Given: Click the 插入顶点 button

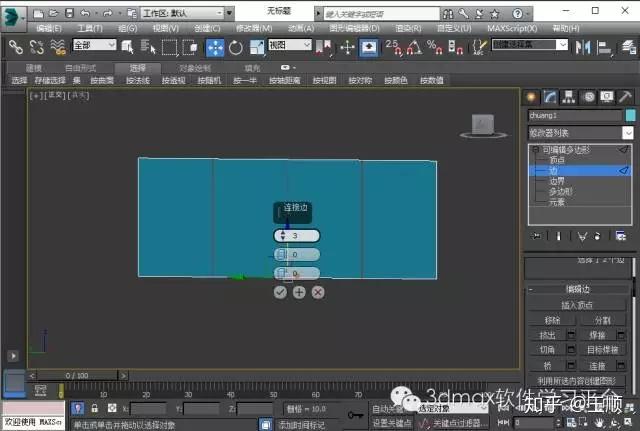Looking at the screenshot, I should [x=577, y=305].
